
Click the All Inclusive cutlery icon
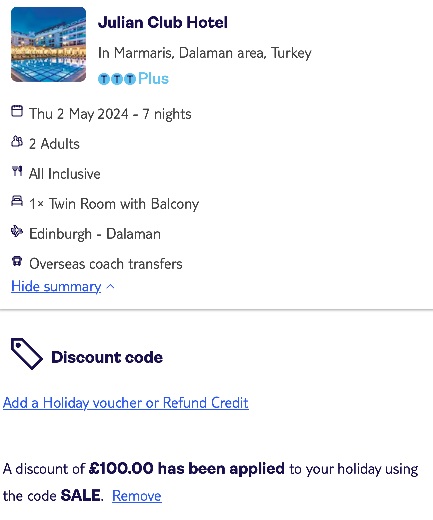(x=17, y=171)
